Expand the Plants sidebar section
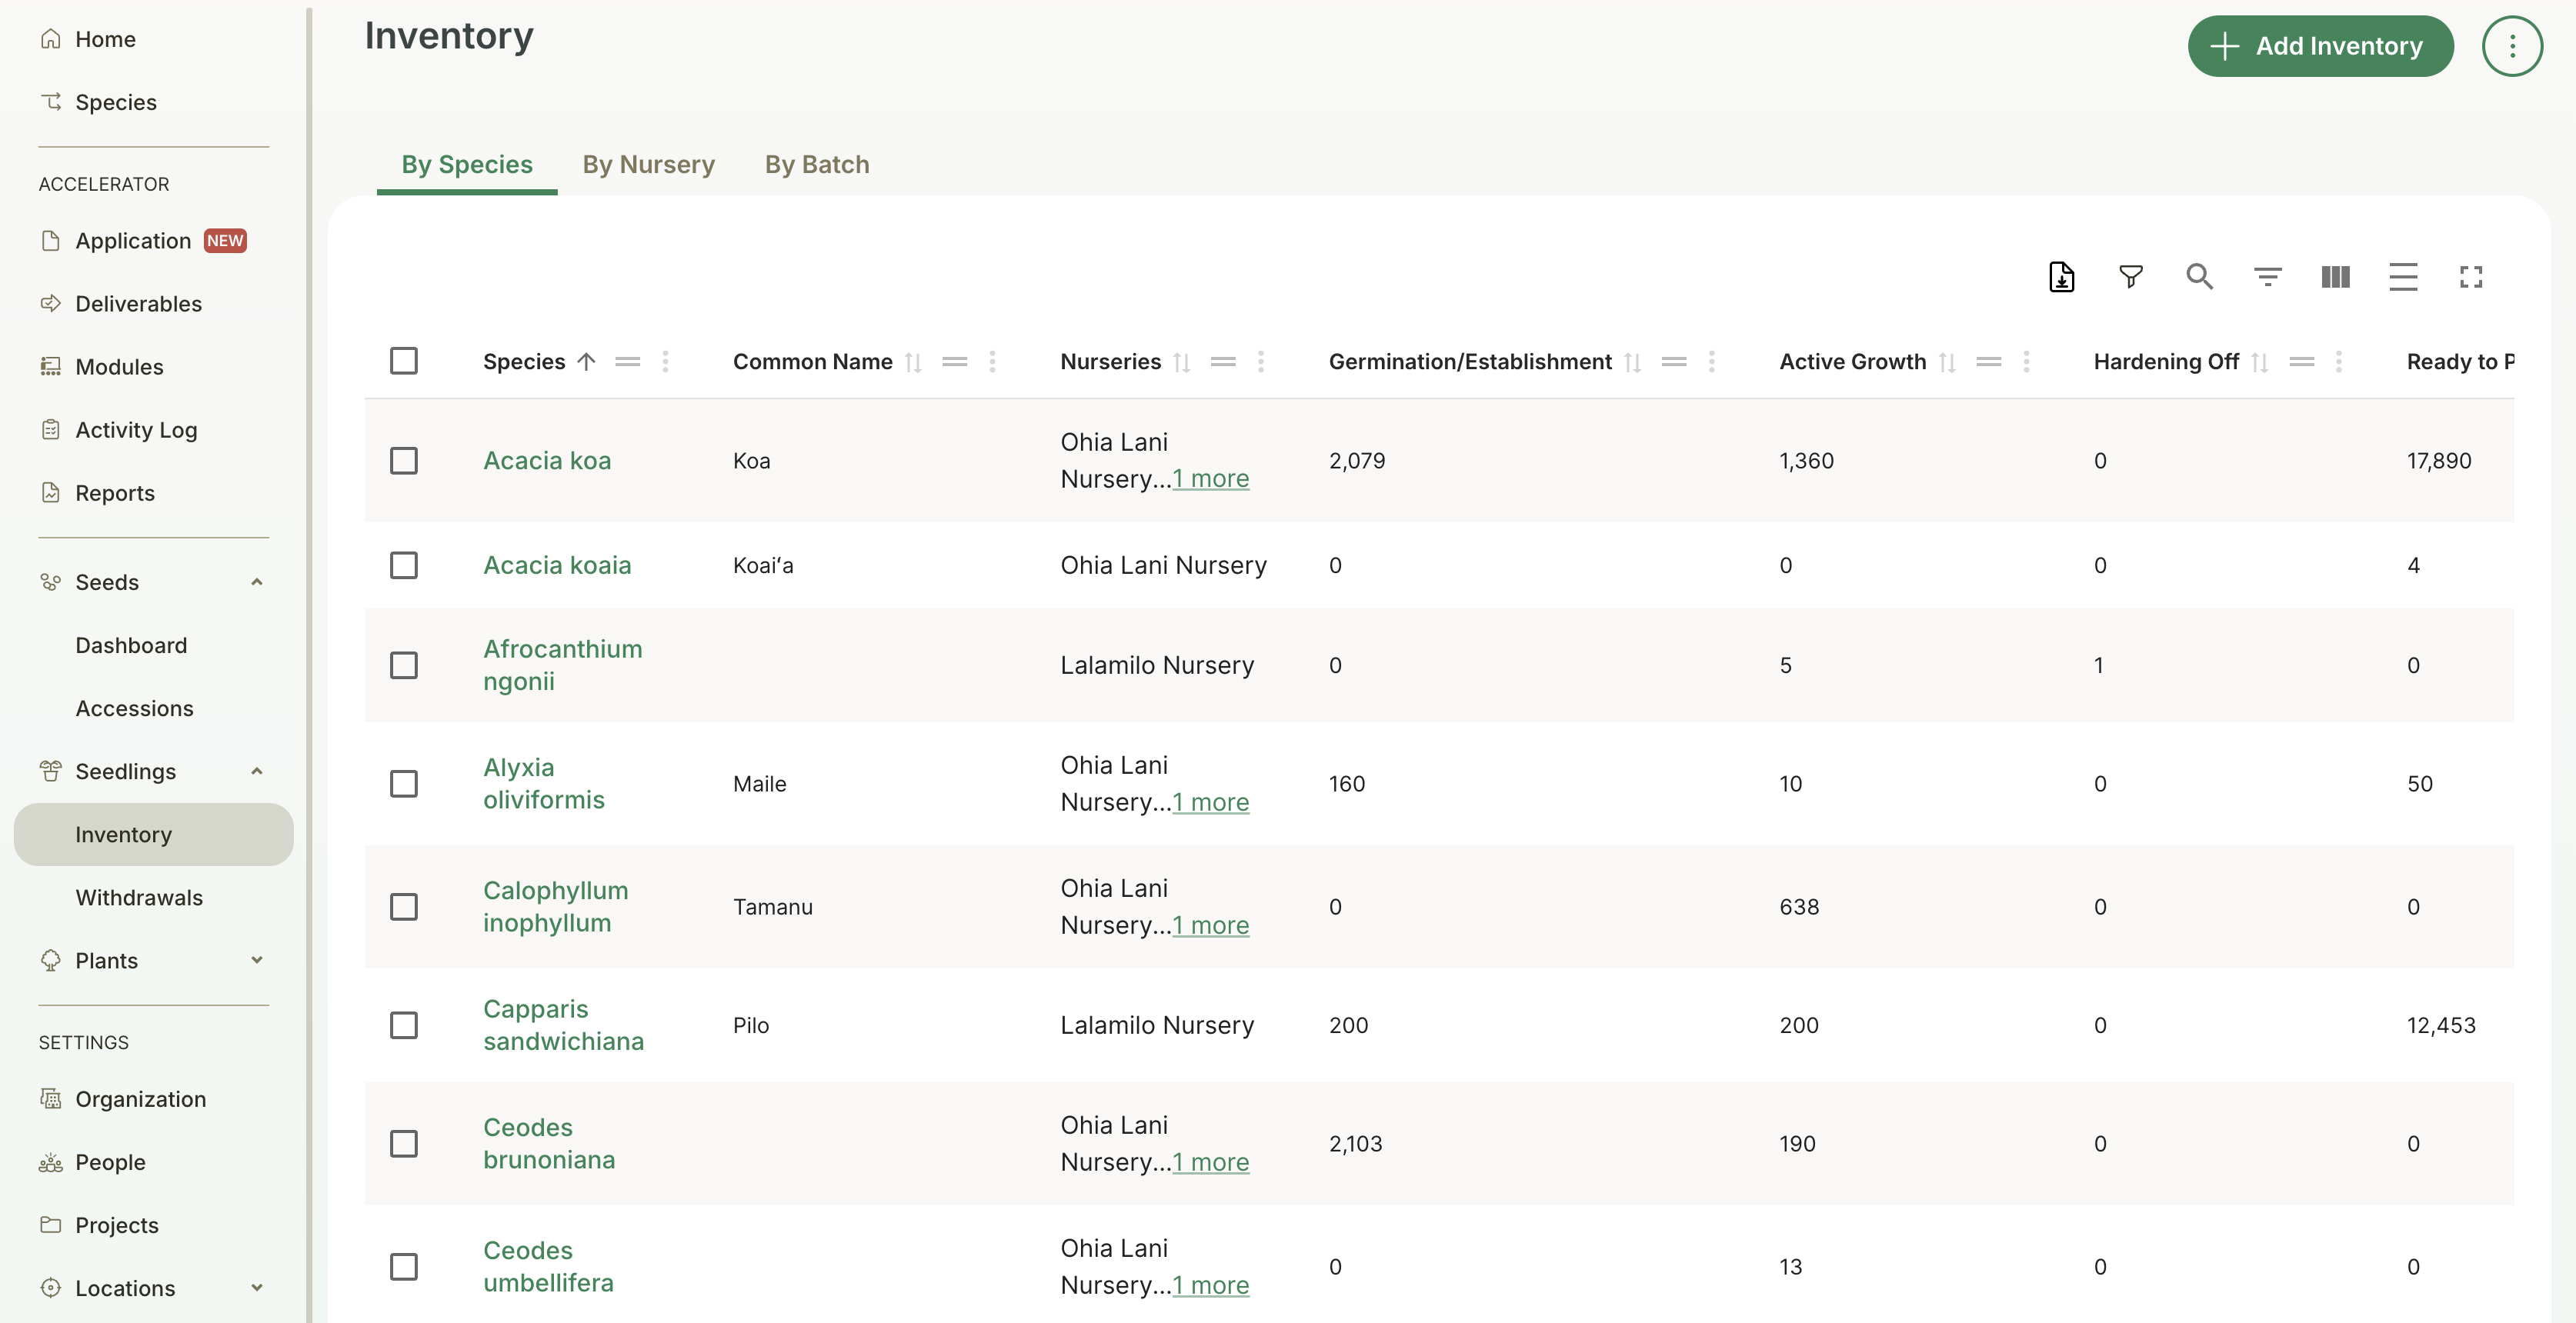 click(257, 960)
